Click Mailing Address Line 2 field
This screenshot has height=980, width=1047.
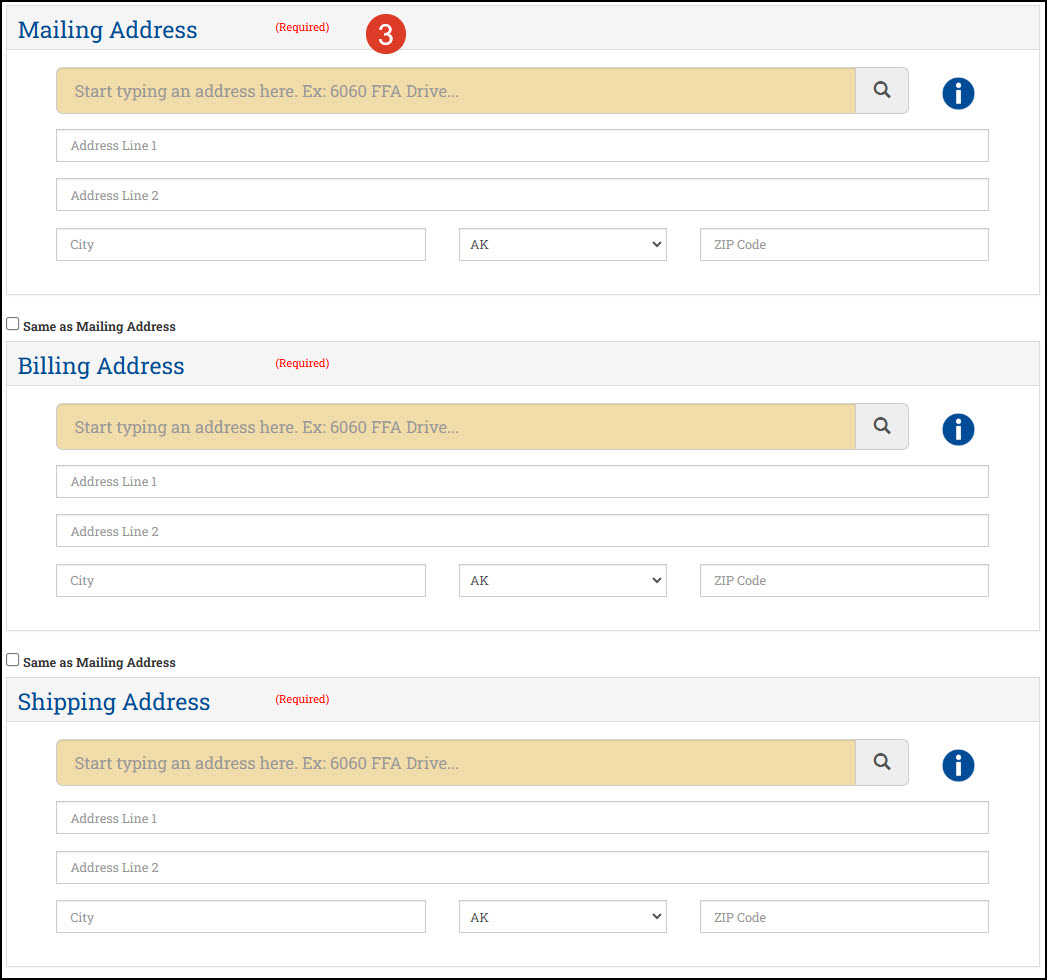[522, 194]
